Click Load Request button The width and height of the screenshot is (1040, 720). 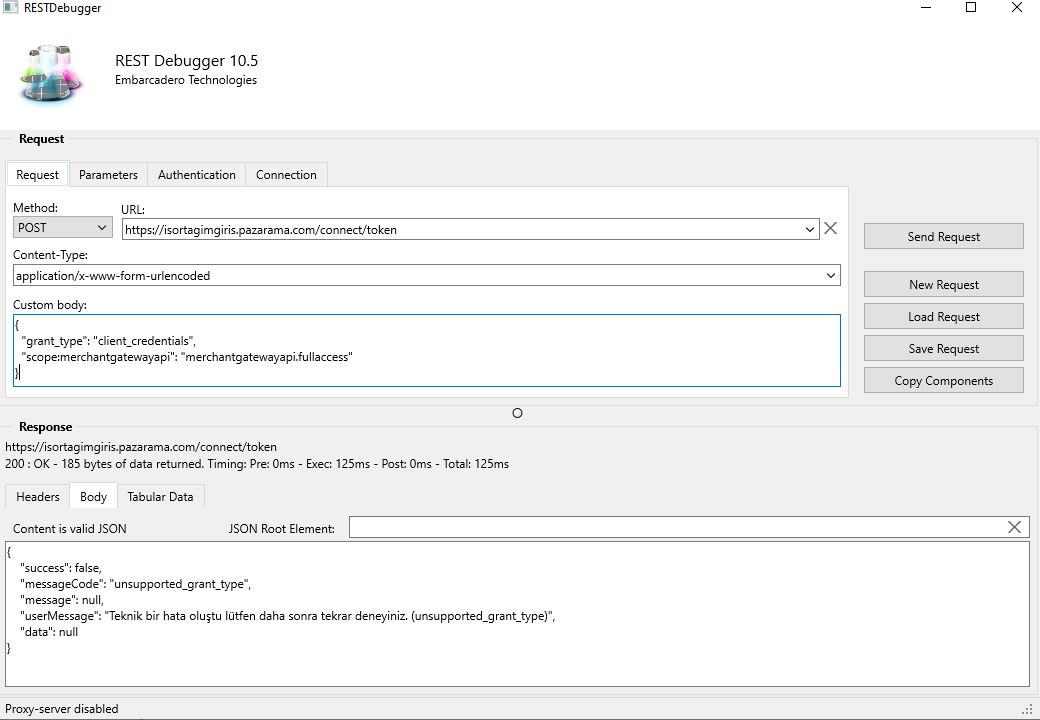click(x=943, y=317)
